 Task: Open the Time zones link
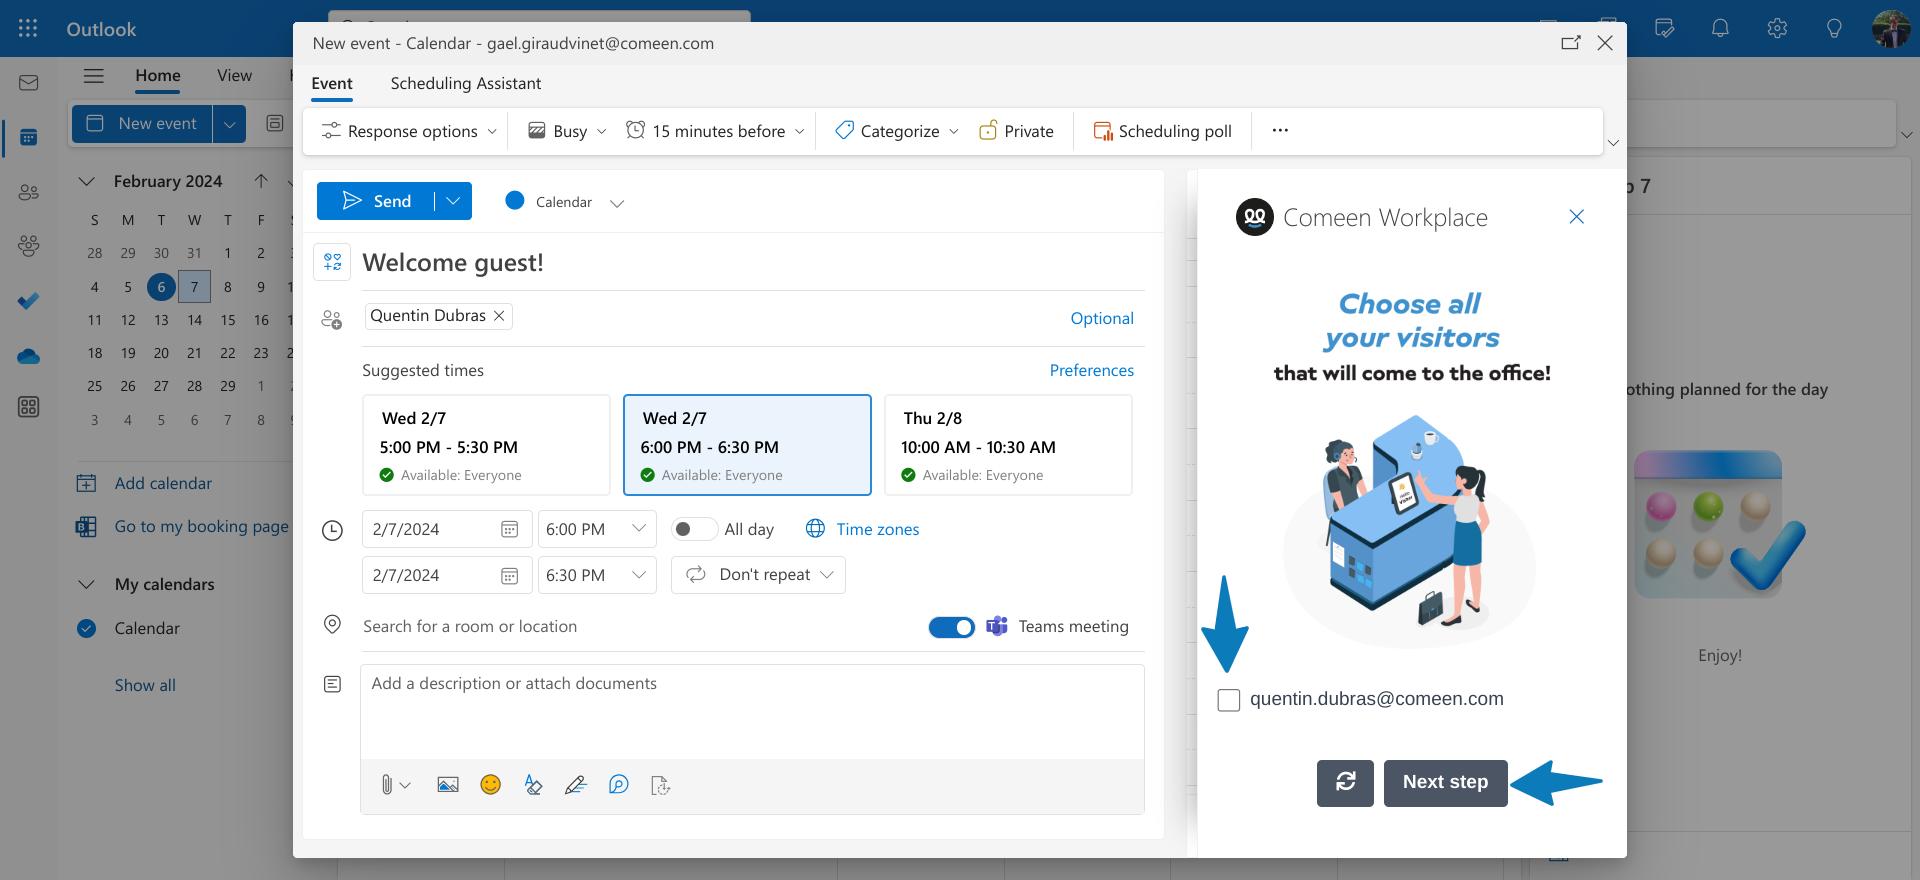[863, 529]
